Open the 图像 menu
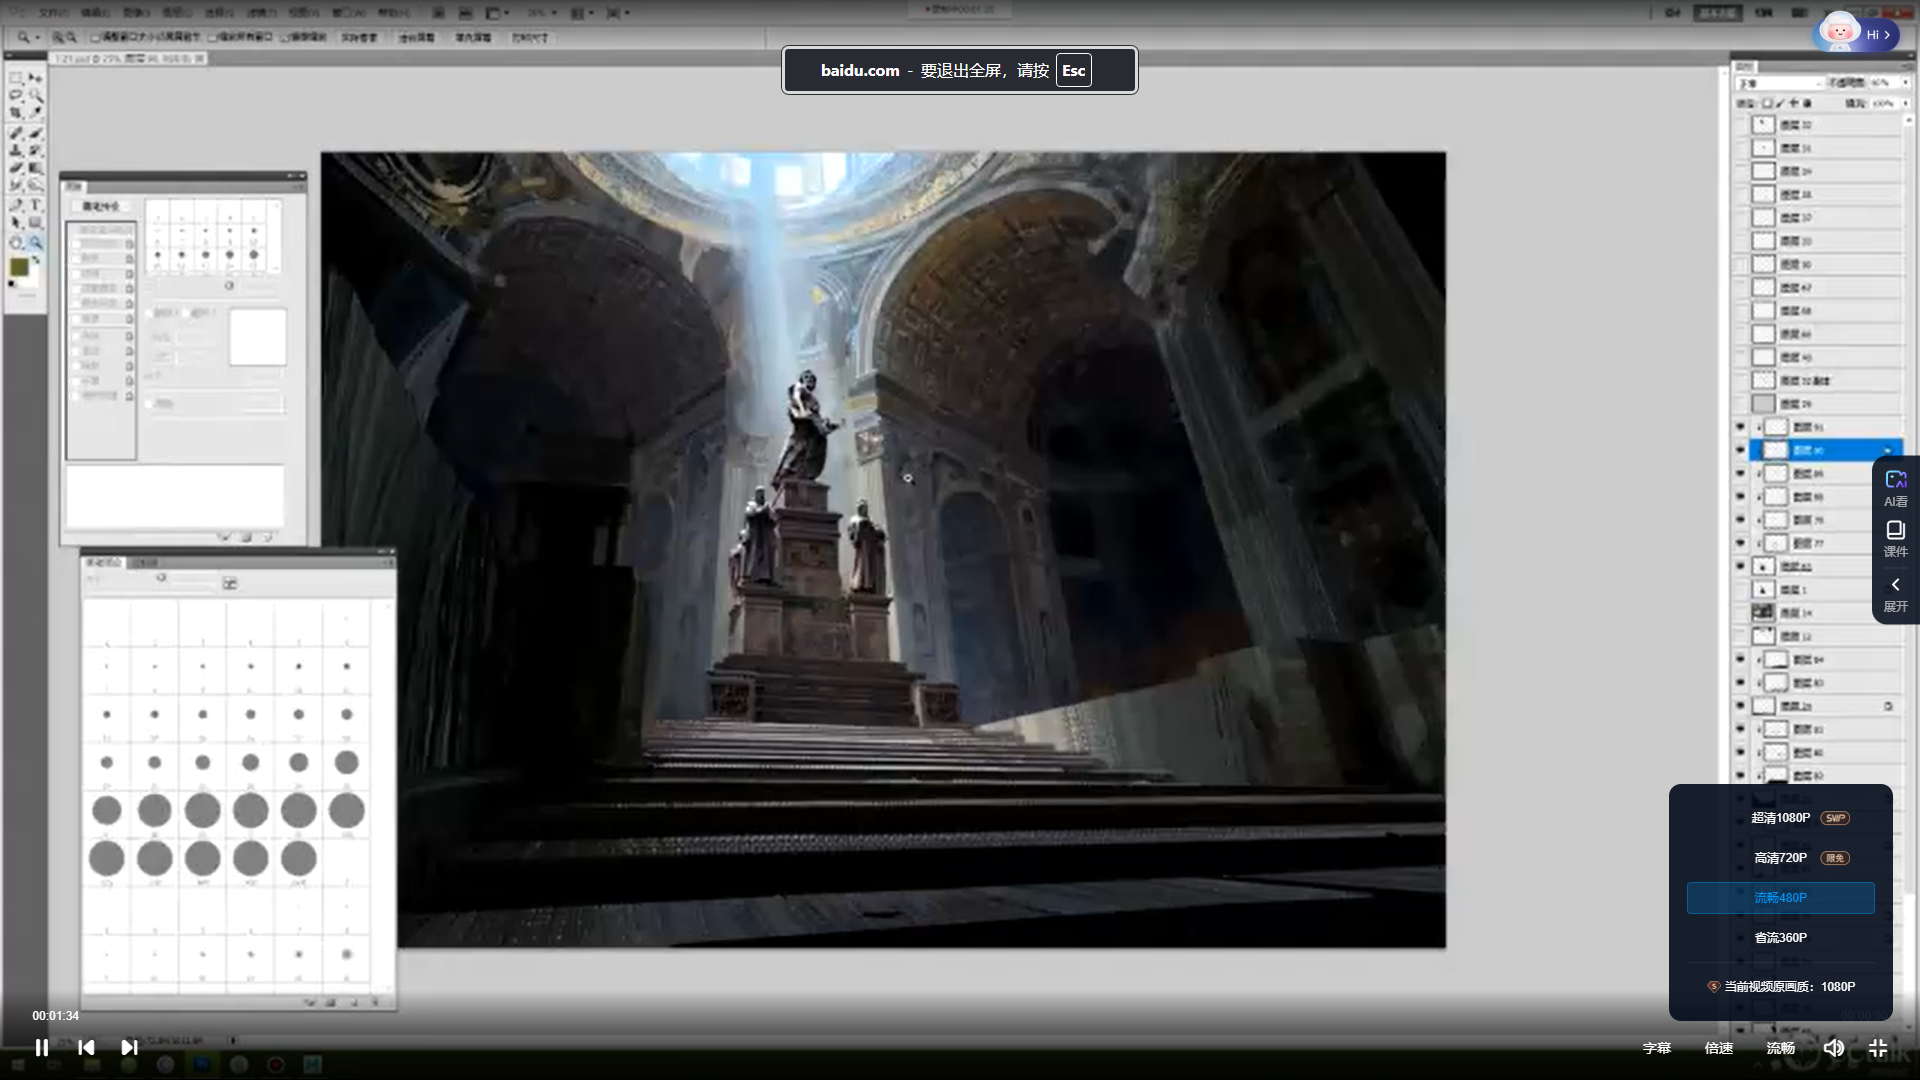Image resolution: width=1920 pixels, height=1080 pixels. (x=136, y=13)
